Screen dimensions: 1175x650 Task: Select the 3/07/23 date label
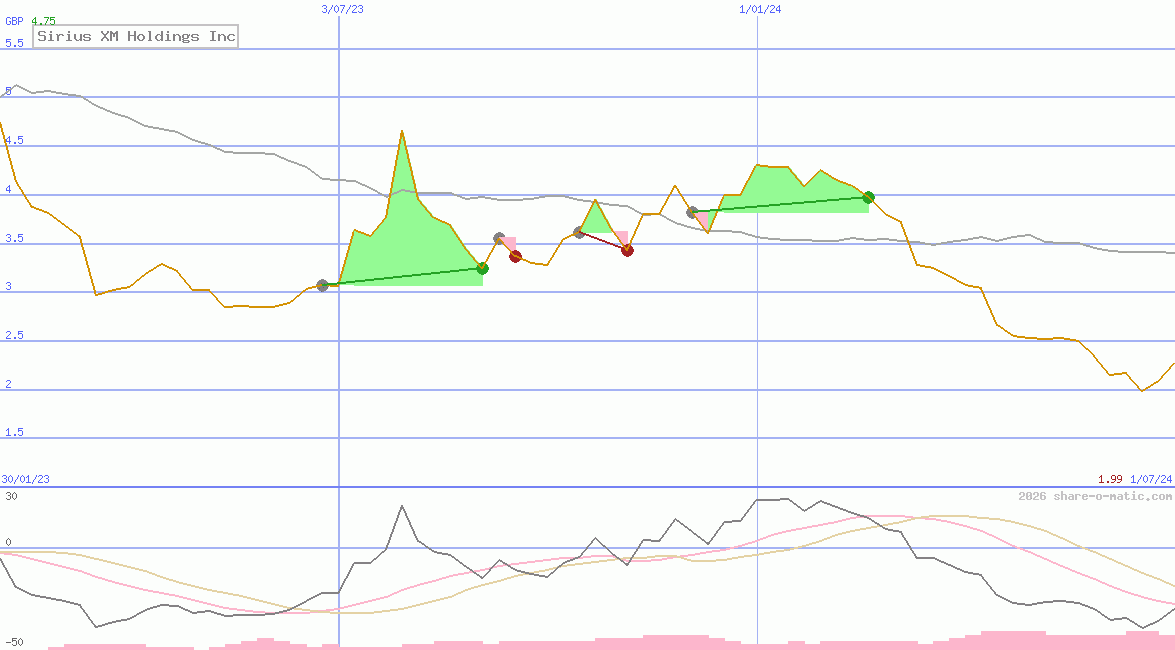340,10
